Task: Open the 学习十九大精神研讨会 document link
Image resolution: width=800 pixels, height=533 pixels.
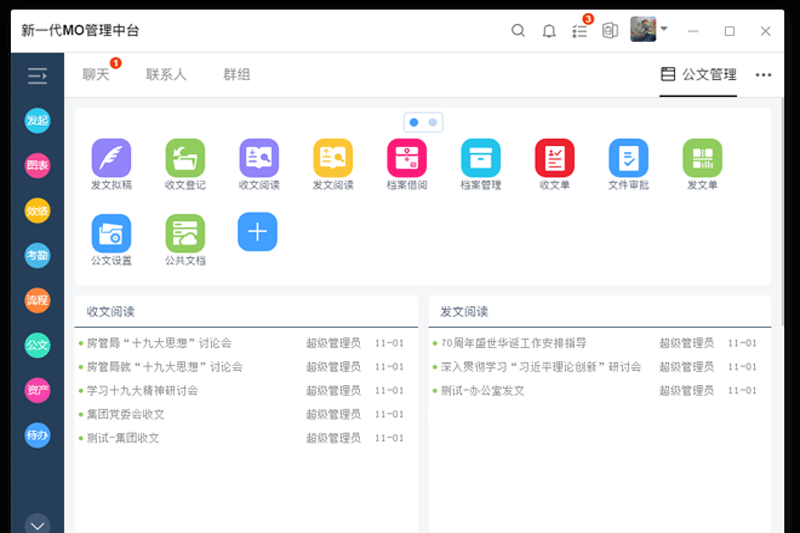Action: [142, 390]
